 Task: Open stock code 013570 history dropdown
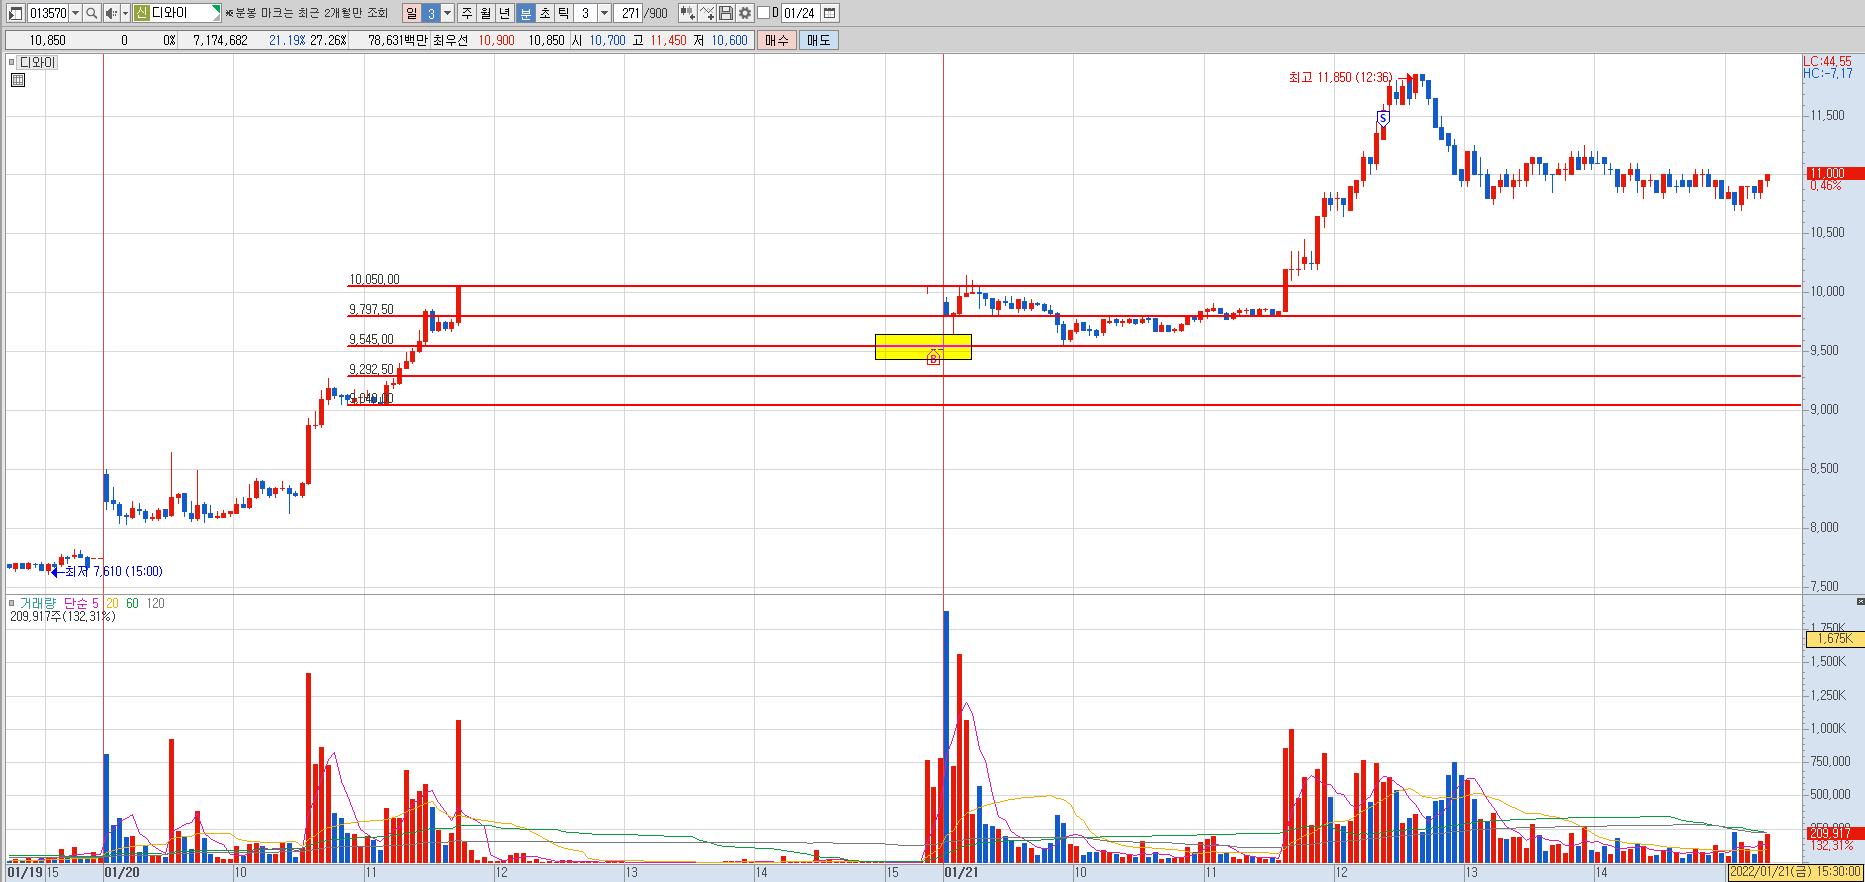tap(76, 13)
